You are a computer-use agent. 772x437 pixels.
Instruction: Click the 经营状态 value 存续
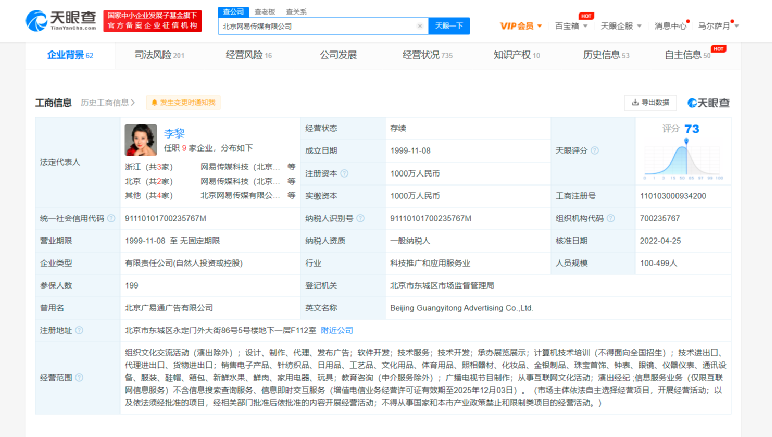(398, 128)
